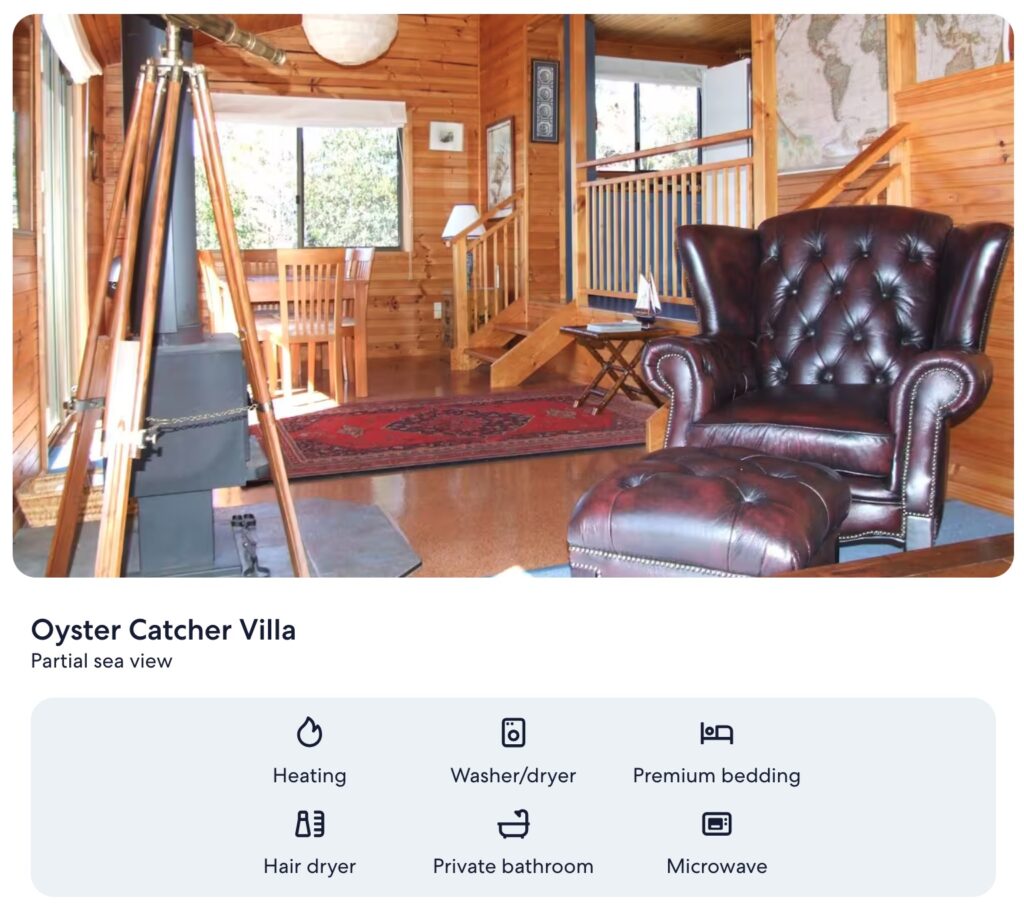Select the Hair dryer amenity label
1024x907 pixels.
(x=310, y=867)
